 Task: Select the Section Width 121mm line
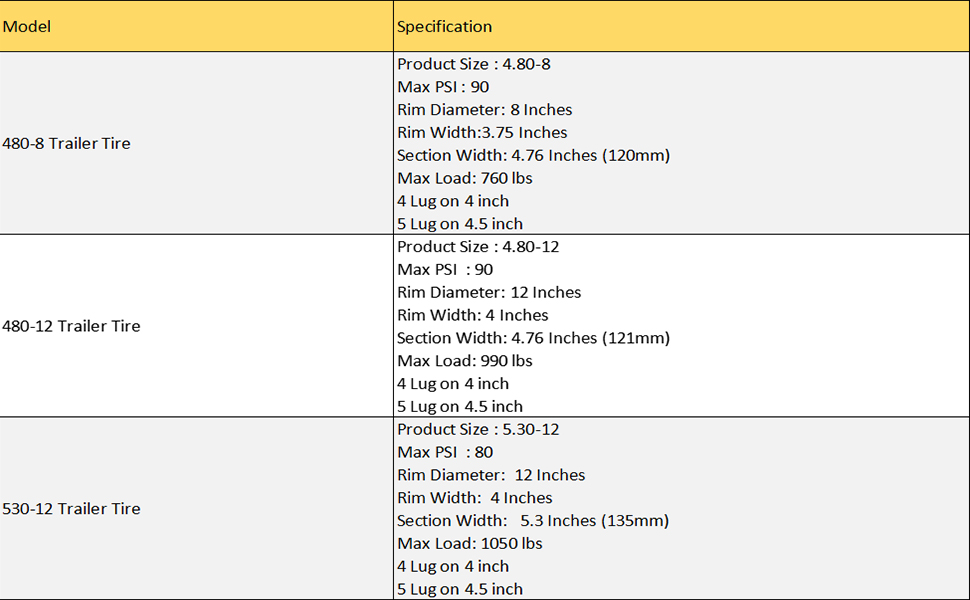point(533,339)
